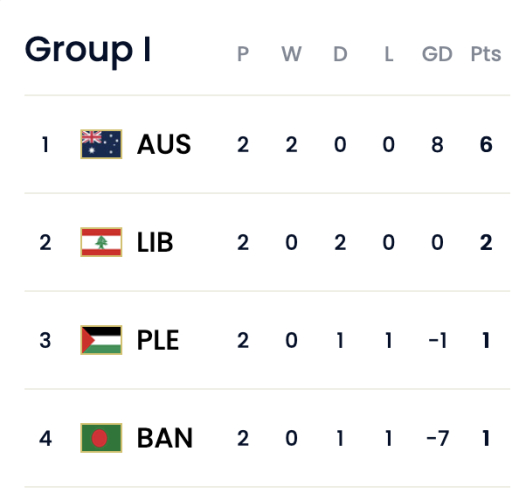Click the Palestine flag icon
Viewport: 526px width, 500px height.
[101, 340]
